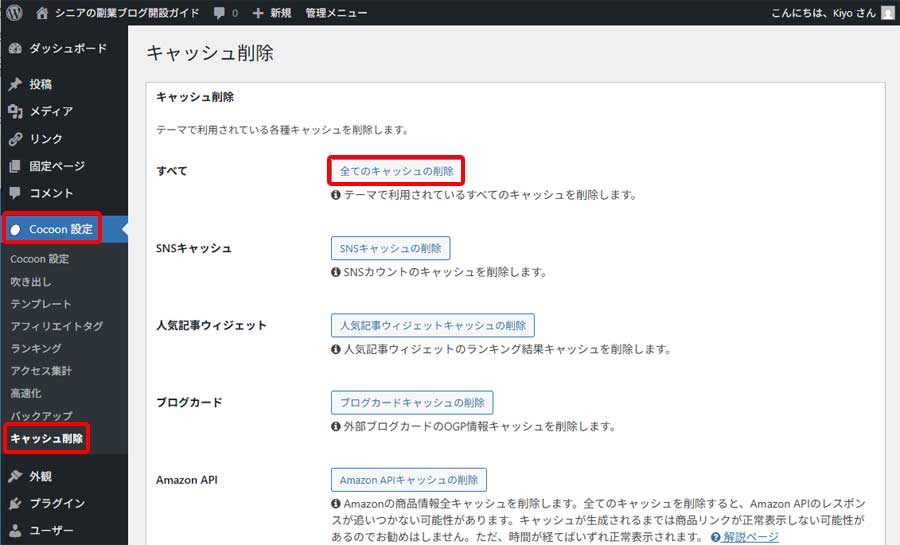This screenshot has width=900, height=545.
Task: Open the comments bubble icon in admin bar
Action: (x=219, y=13)
